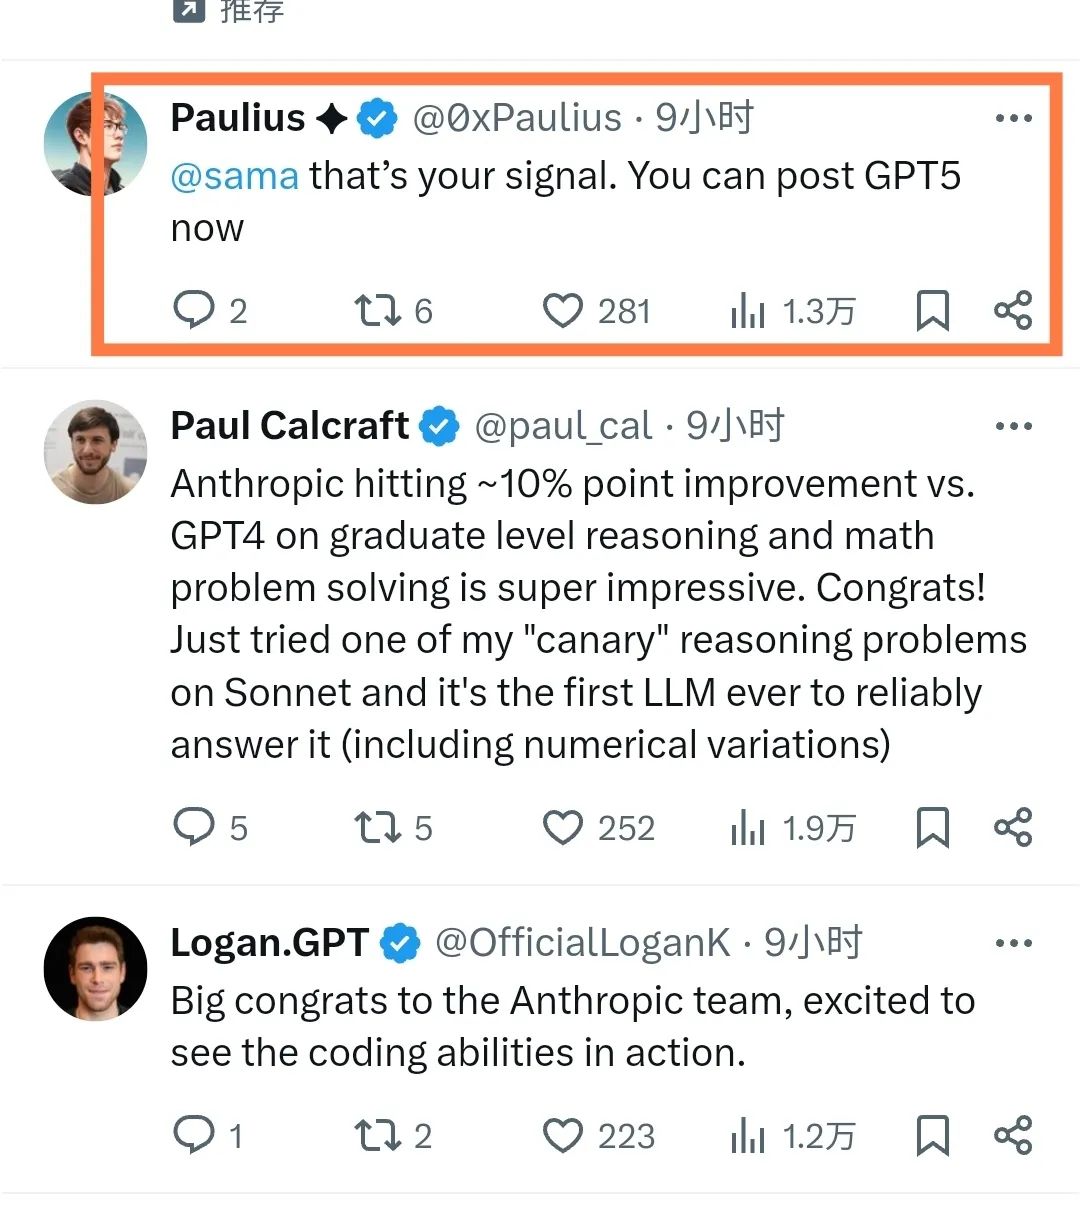Image resolution: width=1080 pixels, height=1207 pixels.
Task: Share Paulius's tweet
Action: click(1013, 310)
